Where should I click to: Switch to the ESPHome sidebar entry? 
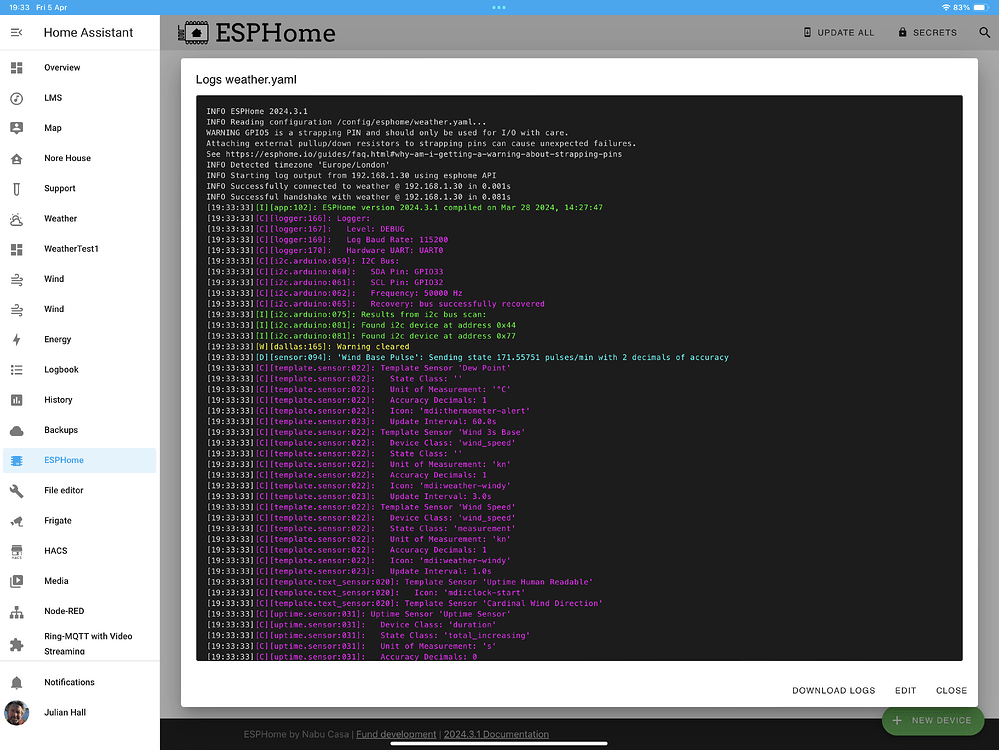click(16, 460)
